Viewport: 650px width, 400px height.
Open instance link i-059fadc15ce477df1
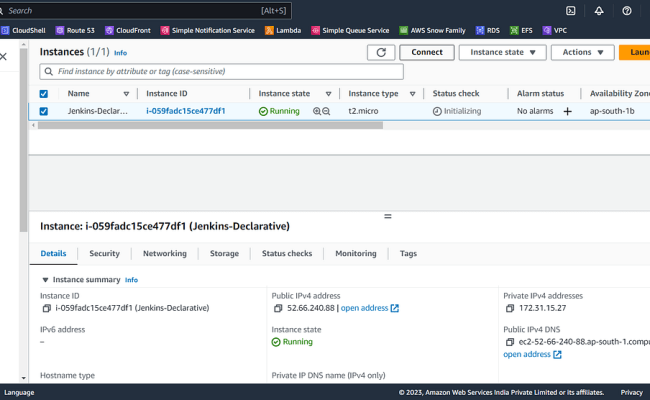coord(186,111)
